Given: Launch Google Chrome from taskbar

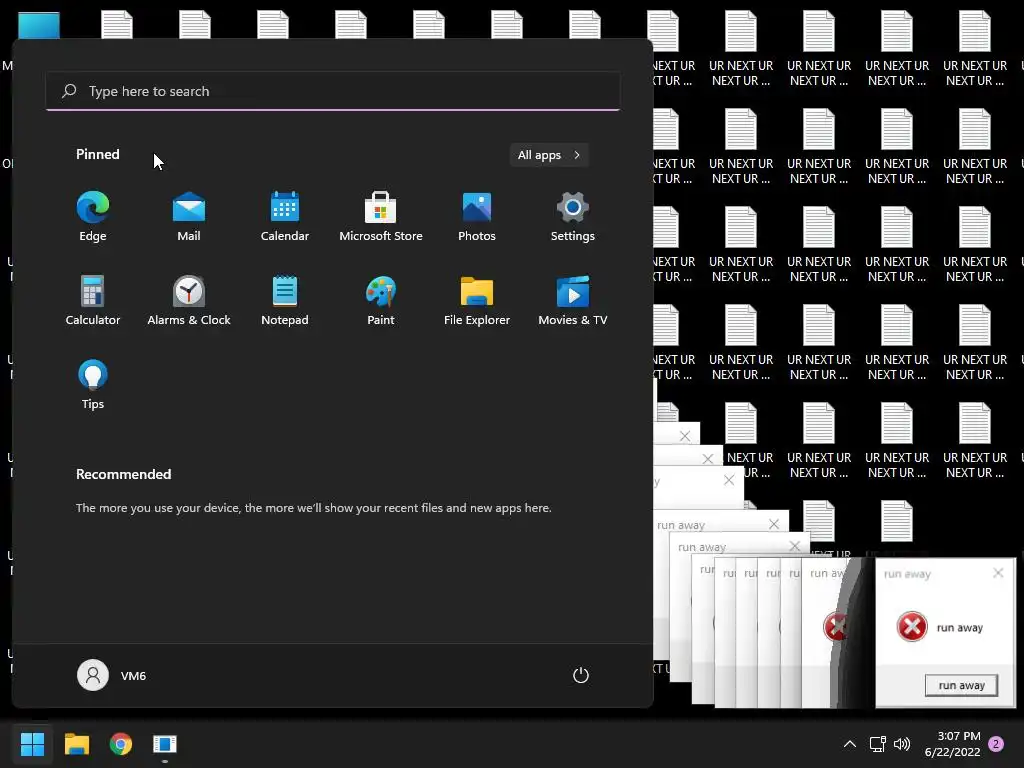Looking at the screenshot, I should (x=121, y=744).
